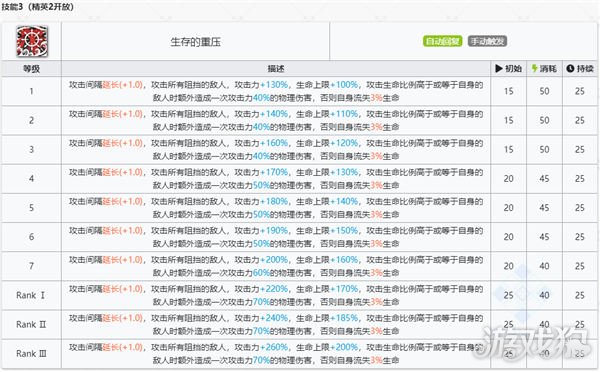Click the 描述 column header
Image resolution: width=600 pixels, height=372 pixels.
276,69
